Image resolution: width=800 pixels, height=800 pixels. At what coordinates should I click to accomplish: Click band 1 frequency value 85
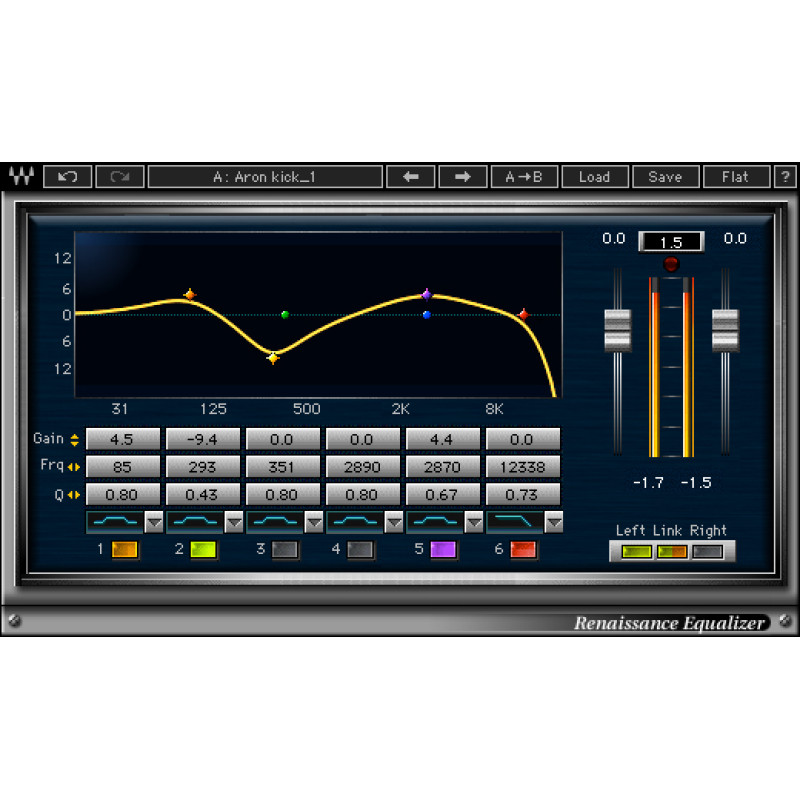coord(123,467)
